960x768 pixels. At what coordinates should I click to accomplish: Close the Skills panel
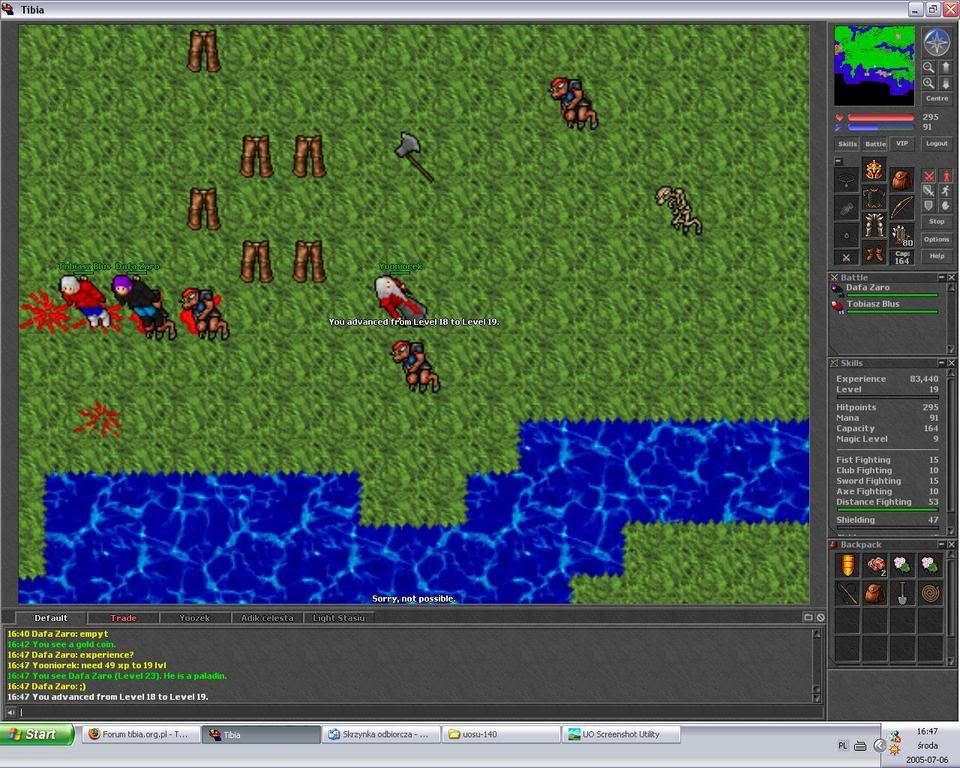[951, 363]
